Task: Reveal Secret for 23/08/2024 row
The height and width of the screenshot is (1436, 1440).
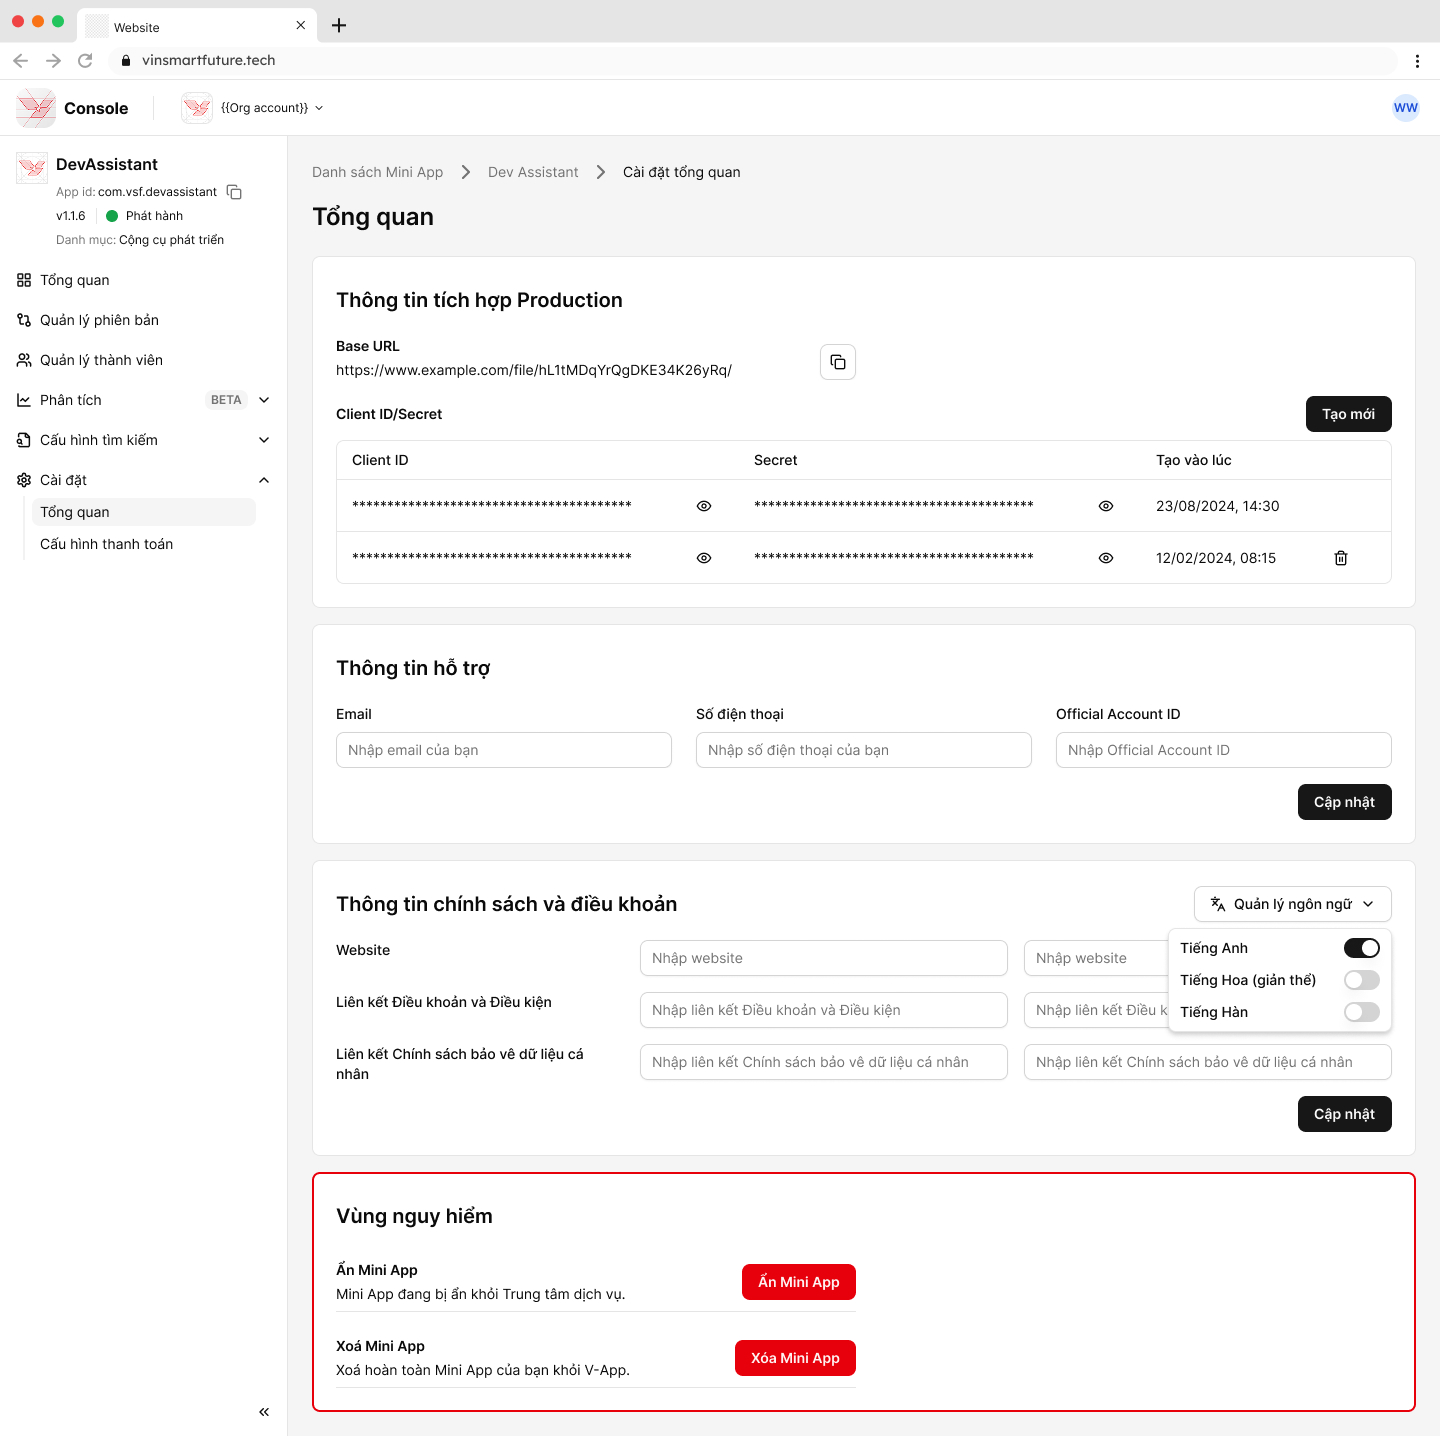Action: pyautogui.click(x=1106, y=506)
